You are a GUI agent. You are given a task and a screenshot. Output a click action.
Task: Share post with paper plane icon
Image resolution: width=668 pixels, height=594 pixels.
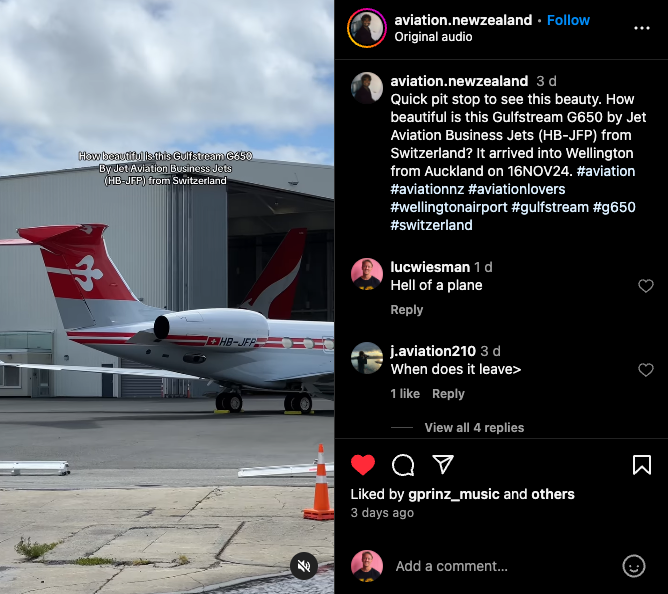tap(443, 464)
